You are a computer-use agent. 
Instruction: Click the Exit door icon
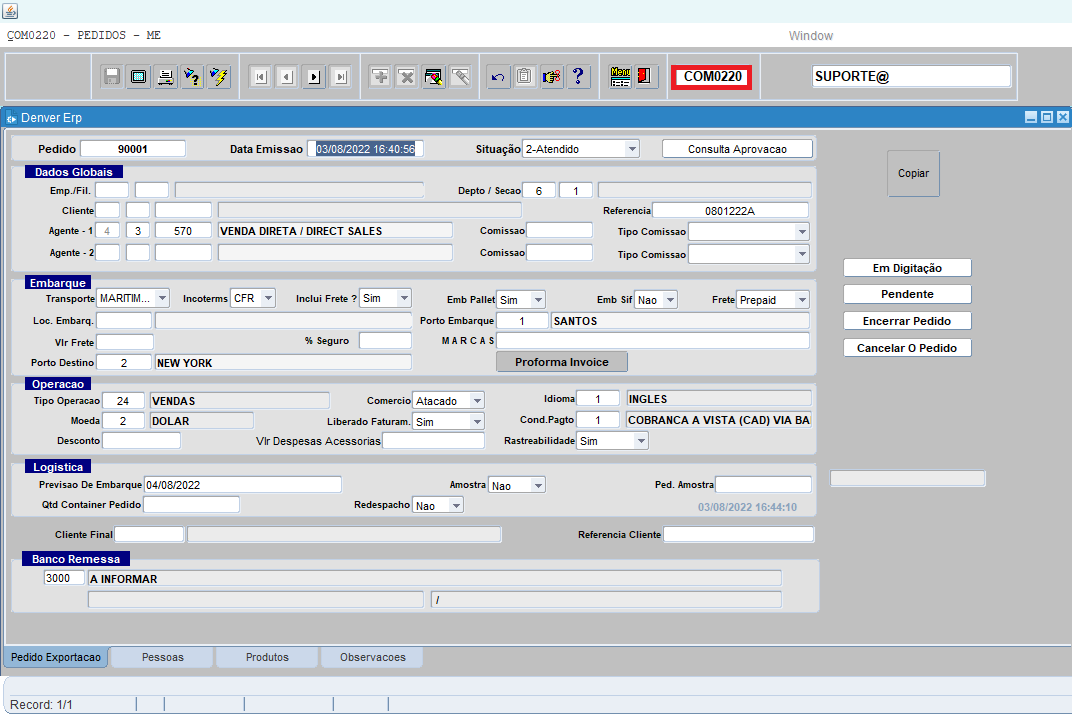[x=646, y=76]
